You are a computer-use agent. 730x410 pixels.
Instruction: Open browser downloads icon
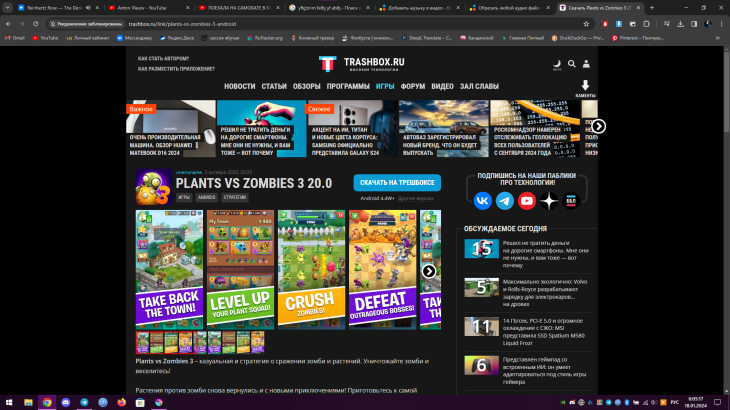click(x=680, y=24)
